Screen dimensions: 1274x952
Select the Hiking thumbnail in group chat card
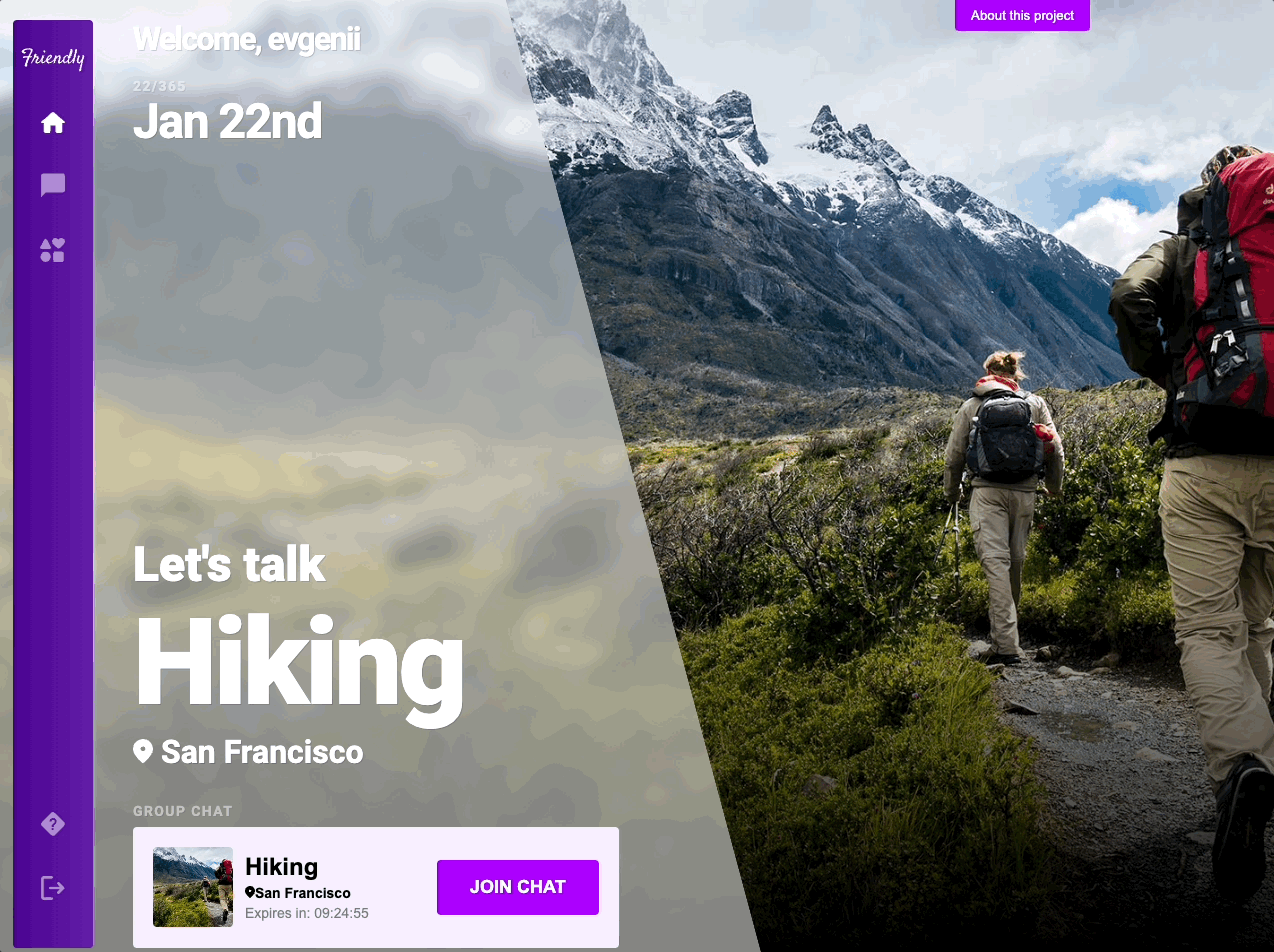point(193,887)
